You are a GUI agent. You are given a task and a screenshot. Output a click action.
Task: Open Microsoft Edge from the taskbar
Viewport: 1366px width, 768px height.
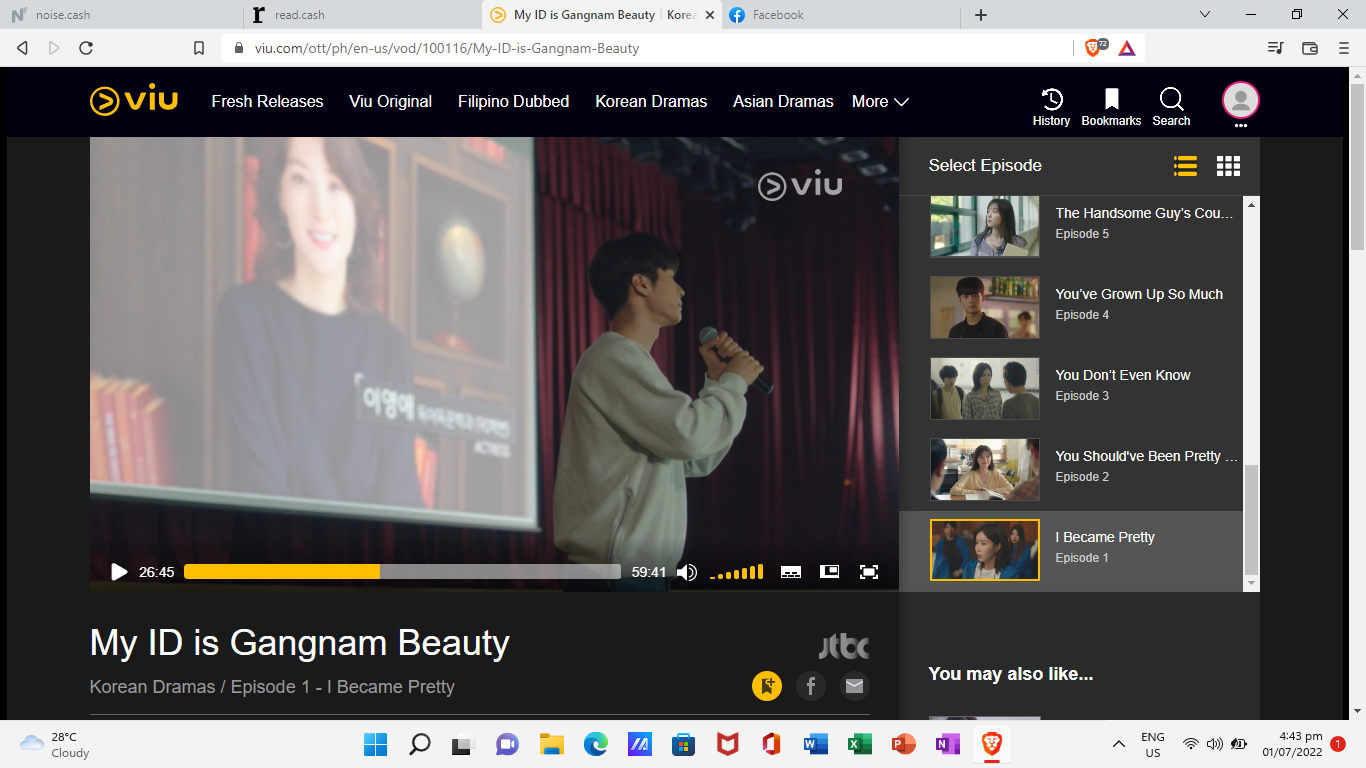pos(595,744)
